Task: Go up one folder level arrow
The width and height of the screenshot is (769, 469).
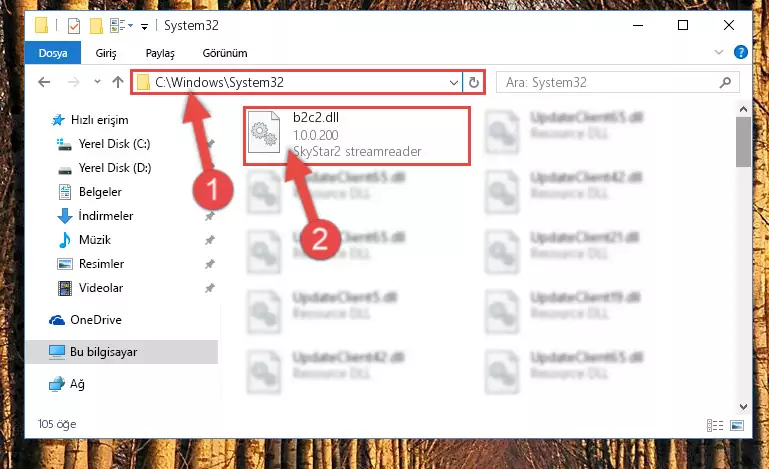Action: pyautogui.click(x=118, y=82)
